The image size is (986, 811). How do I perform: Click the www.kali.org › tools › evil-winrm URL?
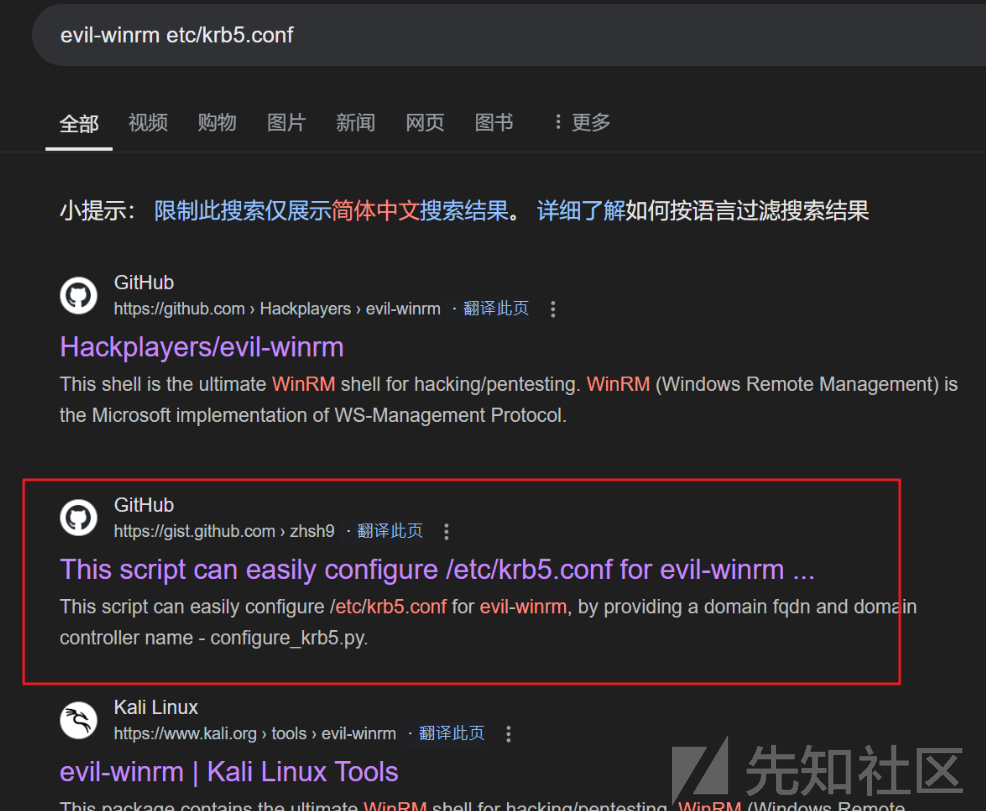pyautogui.click(x=255, y=734)
